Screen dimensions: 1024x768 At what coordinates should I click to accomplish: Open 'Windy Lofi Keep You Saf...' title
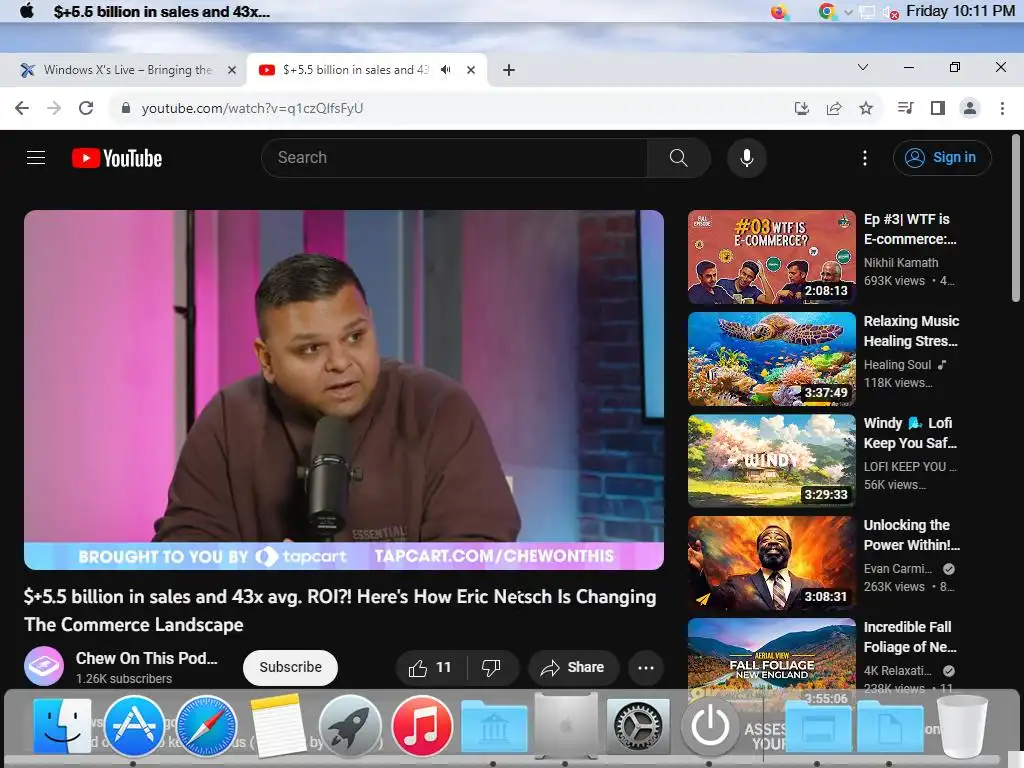(910, 433)
